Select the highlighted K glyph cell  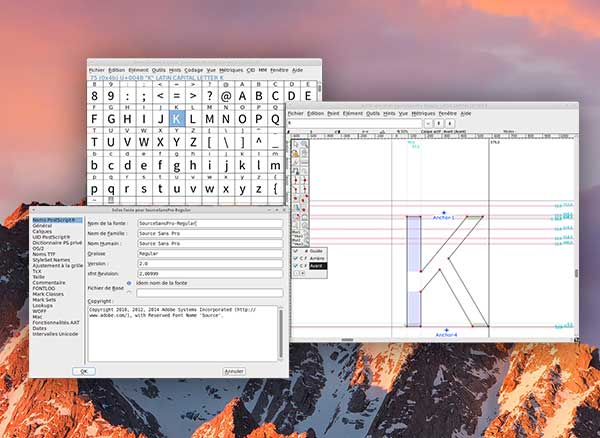pos(177,119)
